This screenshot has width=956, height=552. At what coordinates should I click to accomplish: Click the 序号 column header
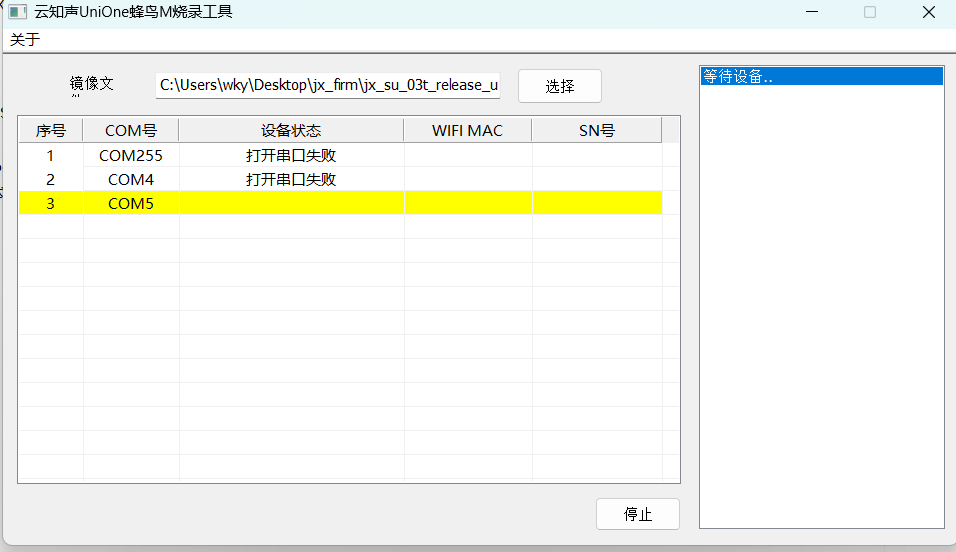coord(51,131)
